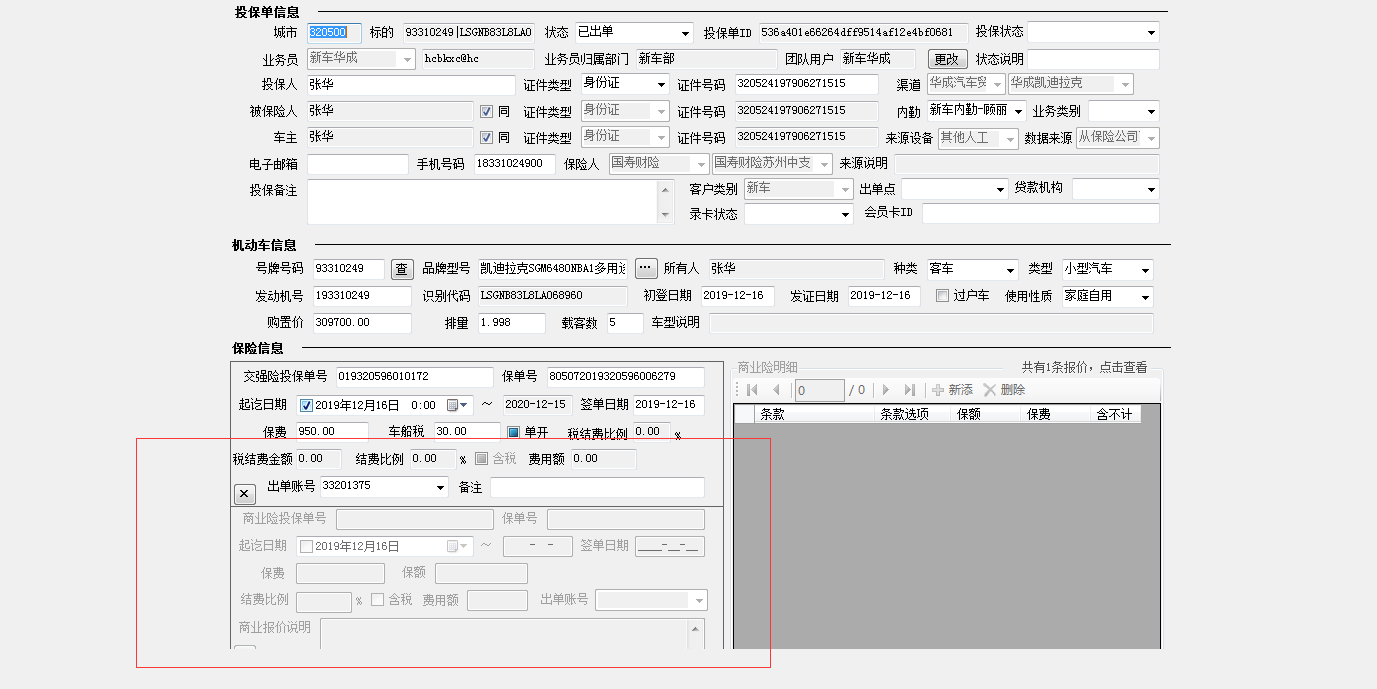Click the 投保人 name field 张华

411,85
